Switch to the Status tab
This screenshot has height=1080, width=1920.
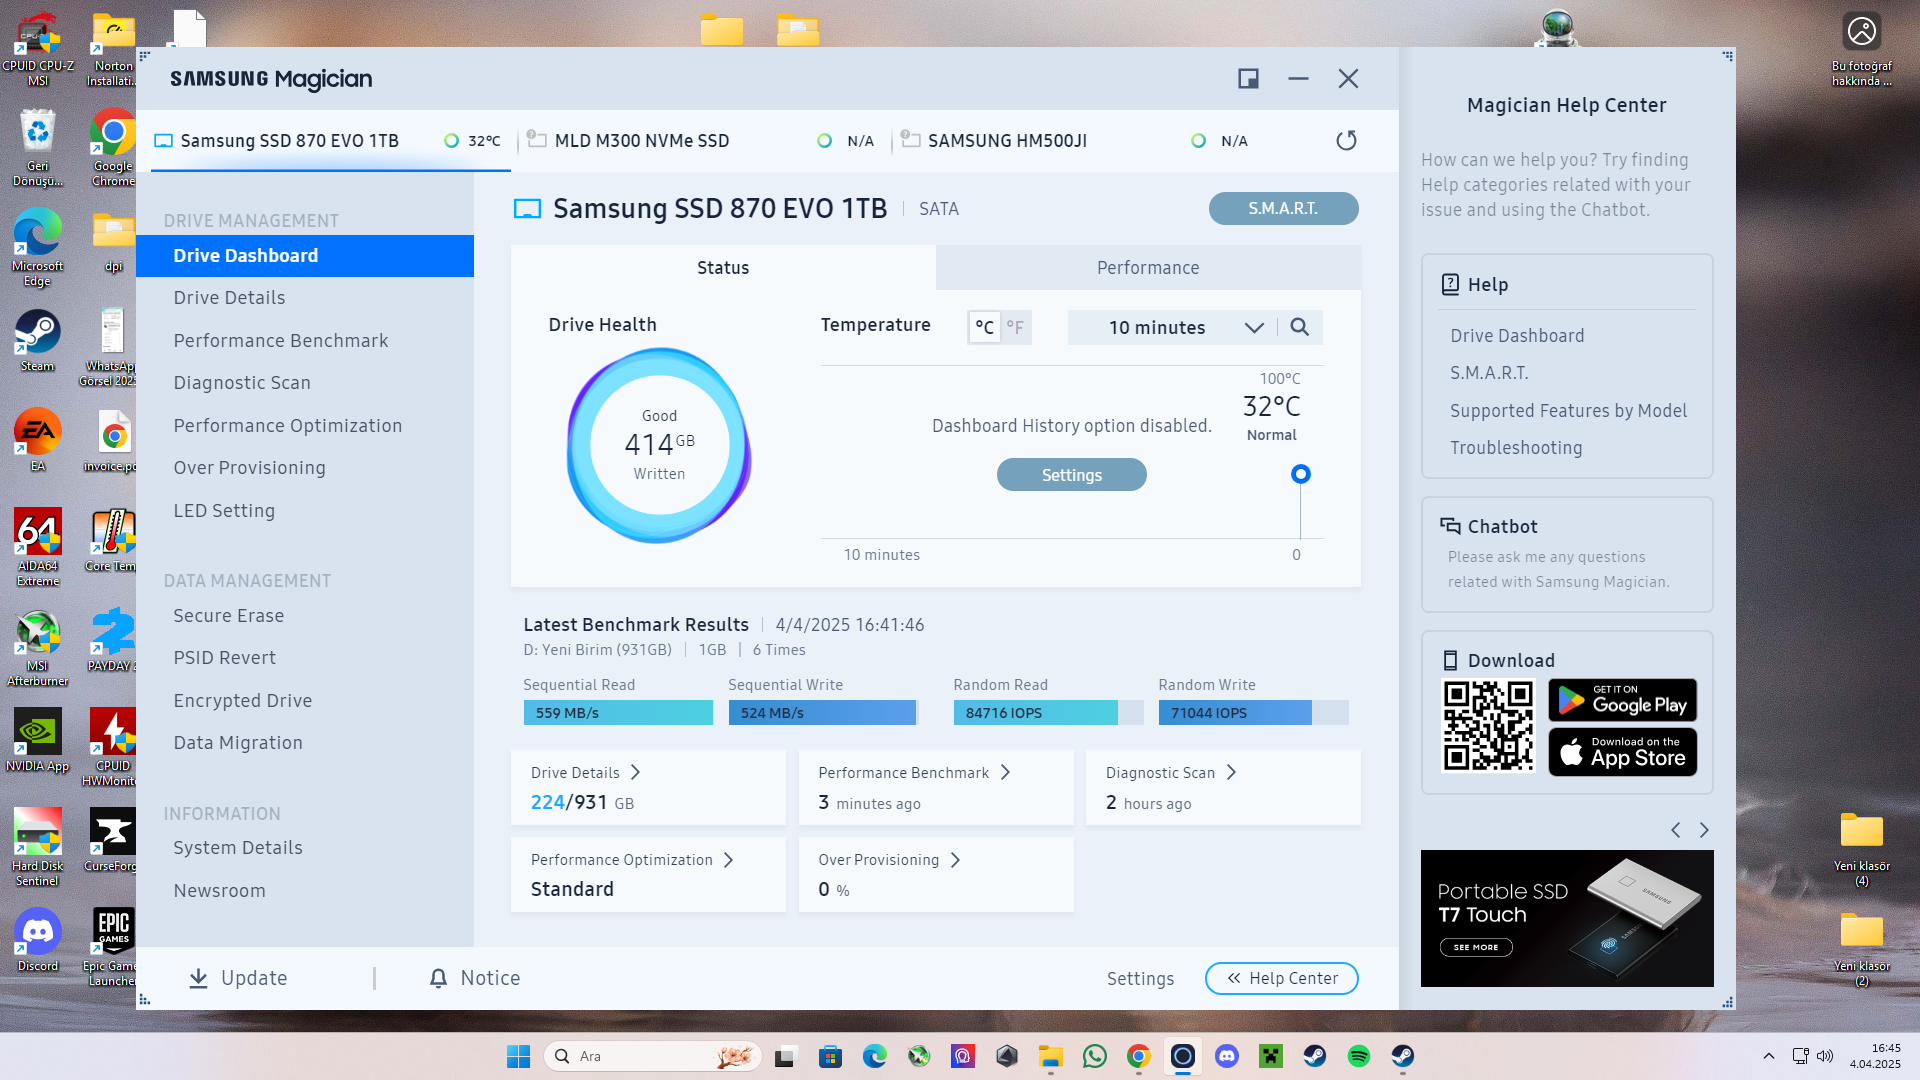pos(723,267)
